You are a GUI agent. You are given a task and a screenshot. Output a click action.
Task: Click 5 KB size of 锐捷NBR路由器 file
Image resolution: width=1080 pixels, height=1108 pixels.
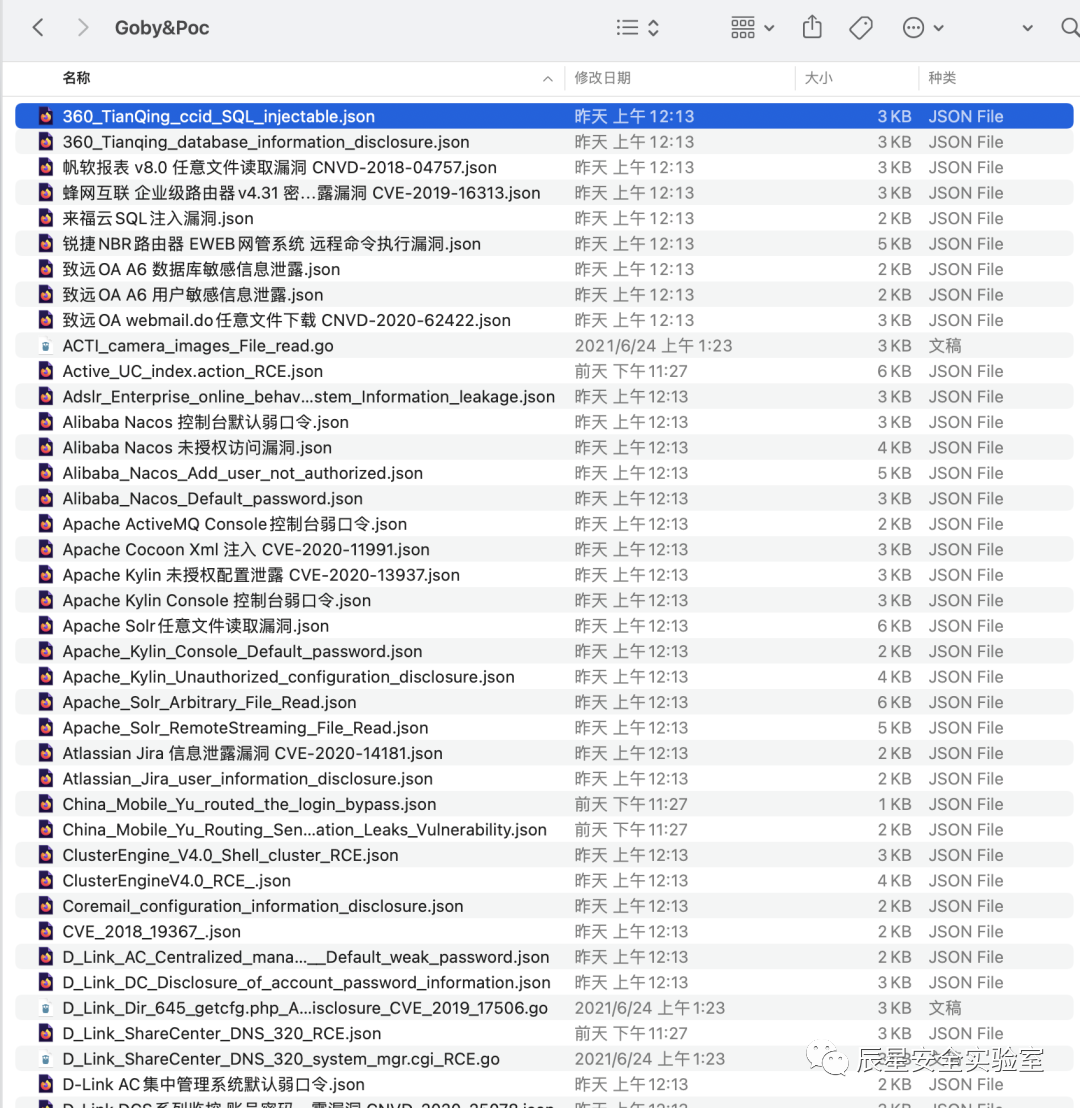(894, 243)
